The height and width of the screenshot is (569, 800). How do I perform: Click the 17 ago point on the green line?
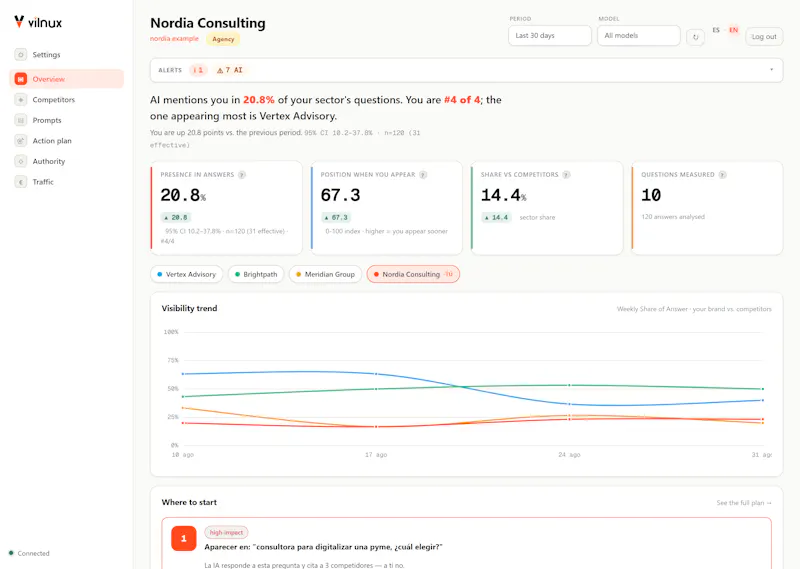[376, 389]
